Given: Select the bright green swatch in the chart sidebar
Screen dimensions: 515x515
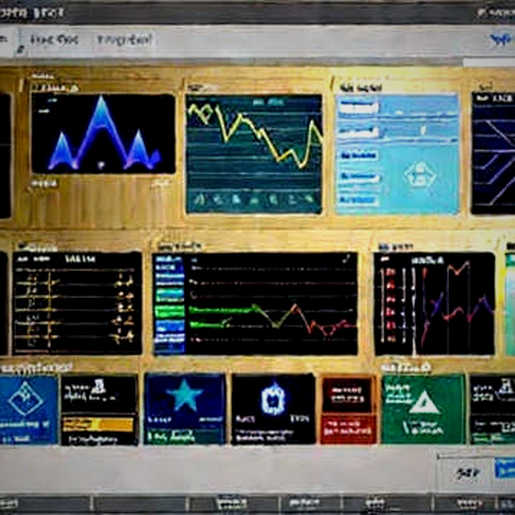Looking at the screenshot, I should (169, 311).
